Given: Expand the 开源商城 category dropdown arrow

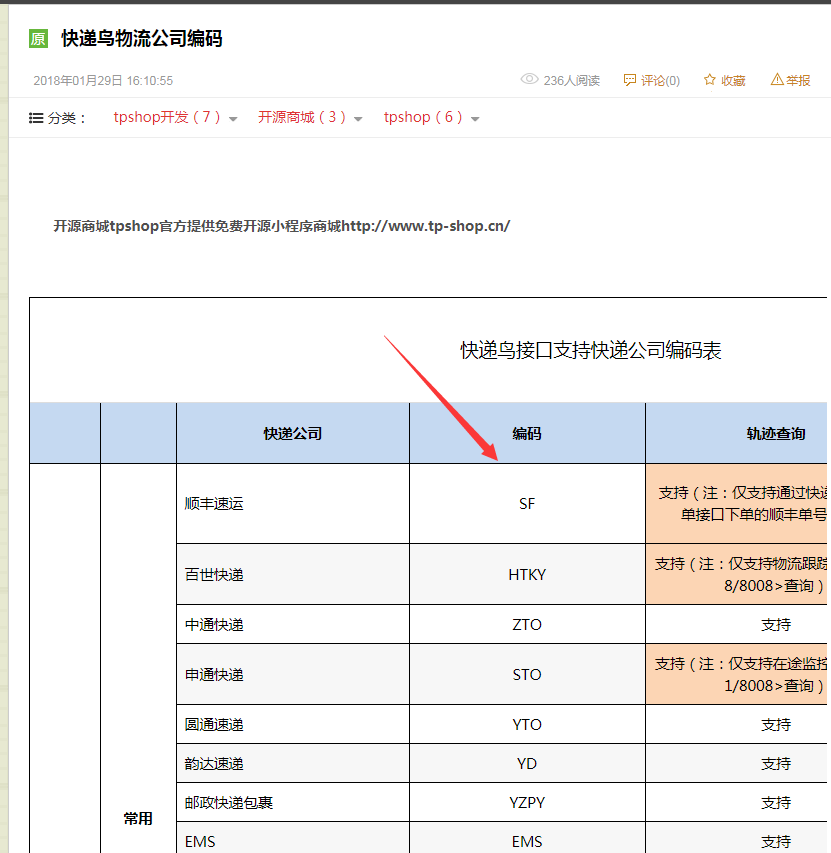Looking at the screenshot, I should tap(358, 119).
